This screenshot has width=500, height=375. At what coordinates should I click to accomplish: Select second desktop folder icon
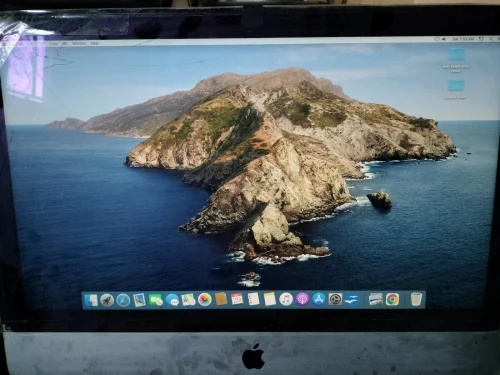pyautogui.click(x=456, y=86)
